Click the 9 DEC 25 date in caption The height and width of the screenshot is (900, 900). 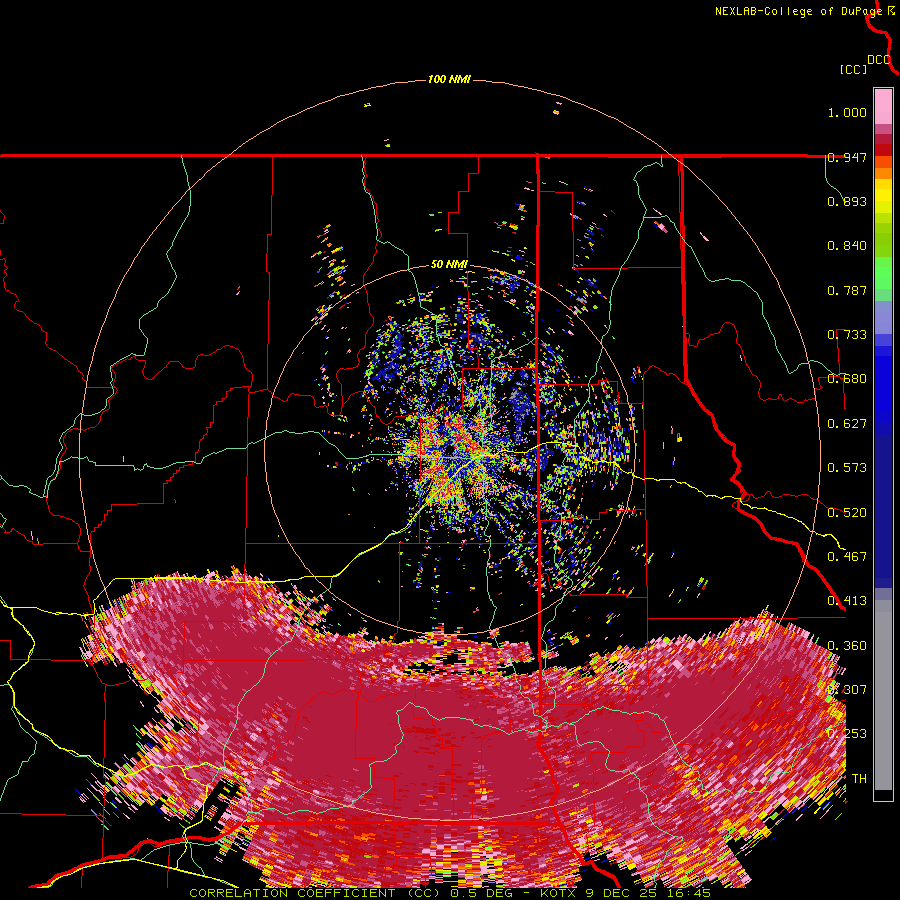point(622,893)
